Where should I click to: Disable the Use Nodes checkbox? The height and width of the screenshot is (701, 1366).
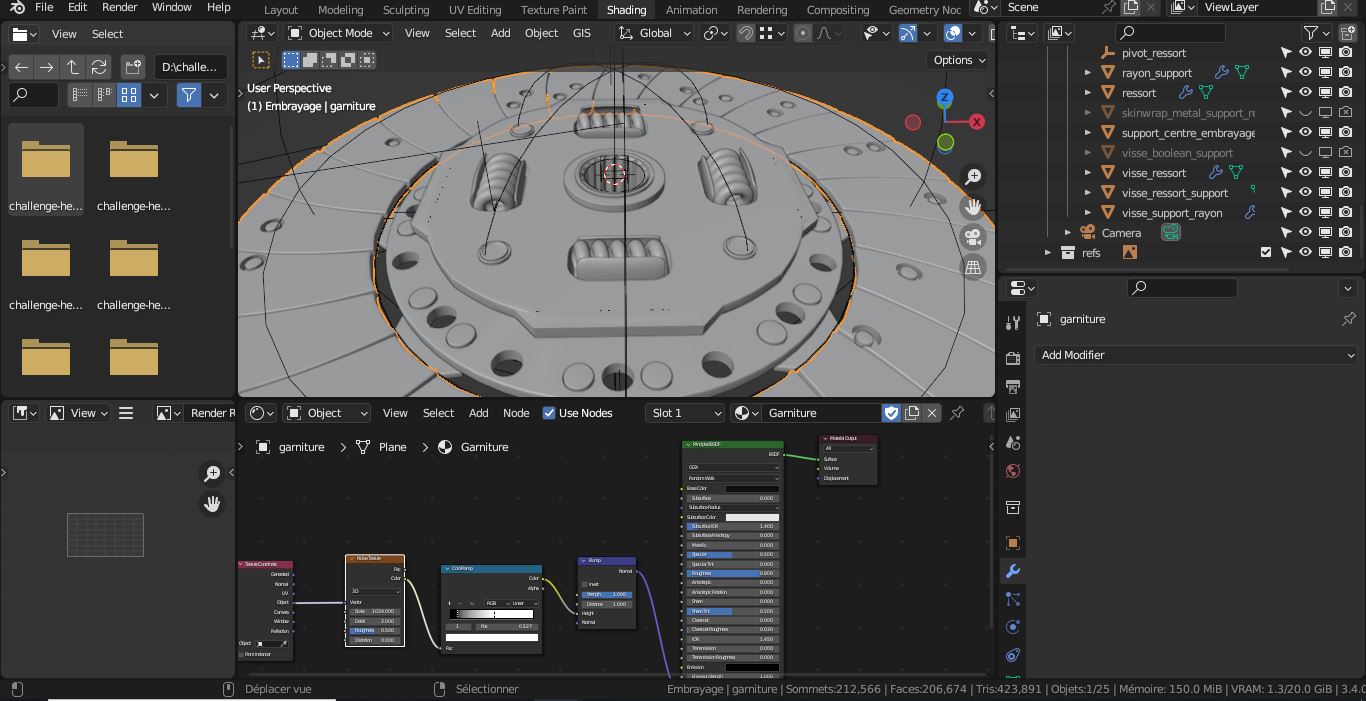pos(549,412)
